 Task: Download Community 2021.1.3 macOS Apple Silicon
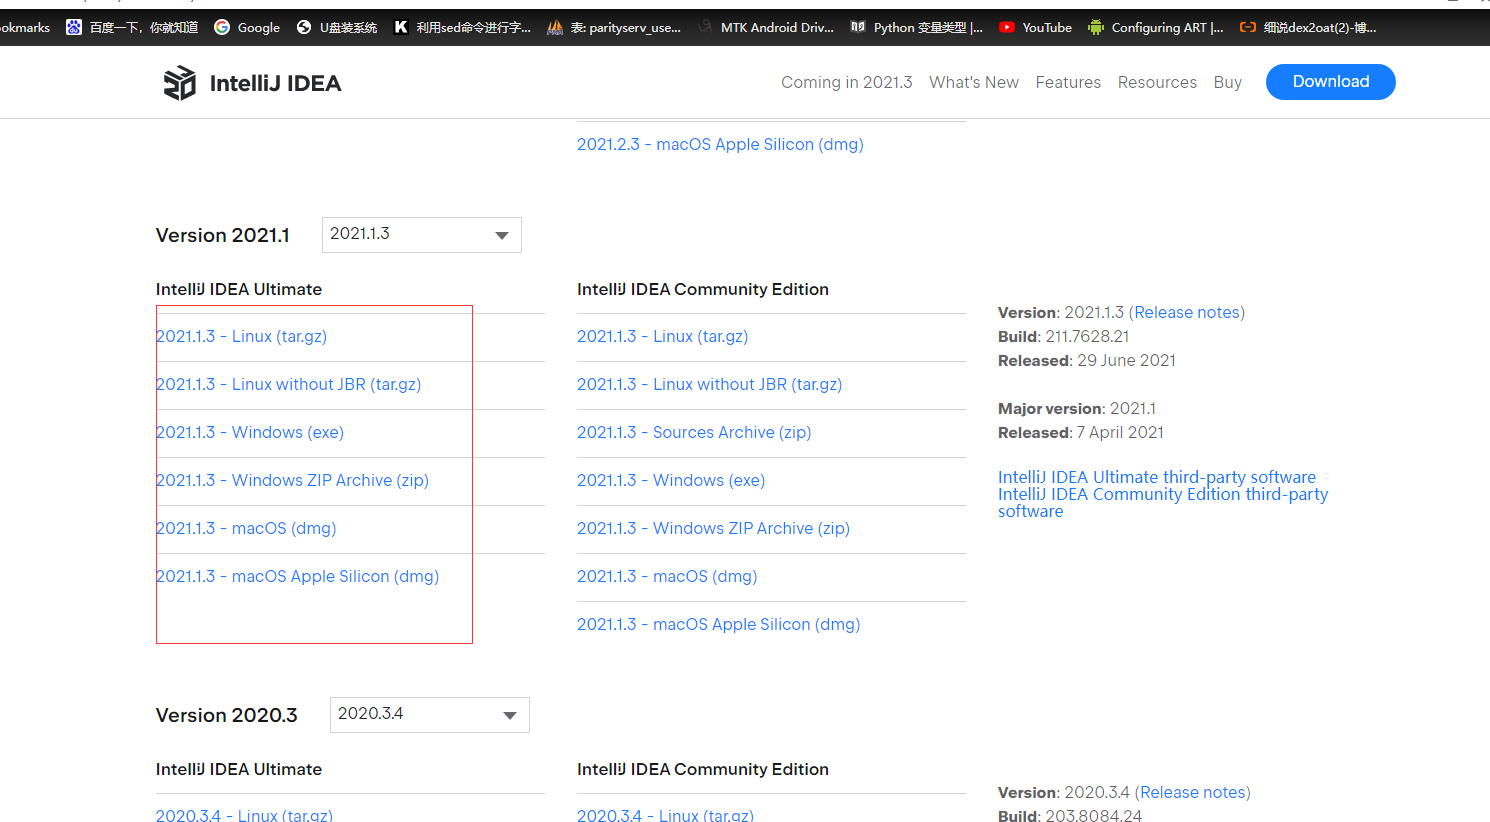[x=718, y=624]
